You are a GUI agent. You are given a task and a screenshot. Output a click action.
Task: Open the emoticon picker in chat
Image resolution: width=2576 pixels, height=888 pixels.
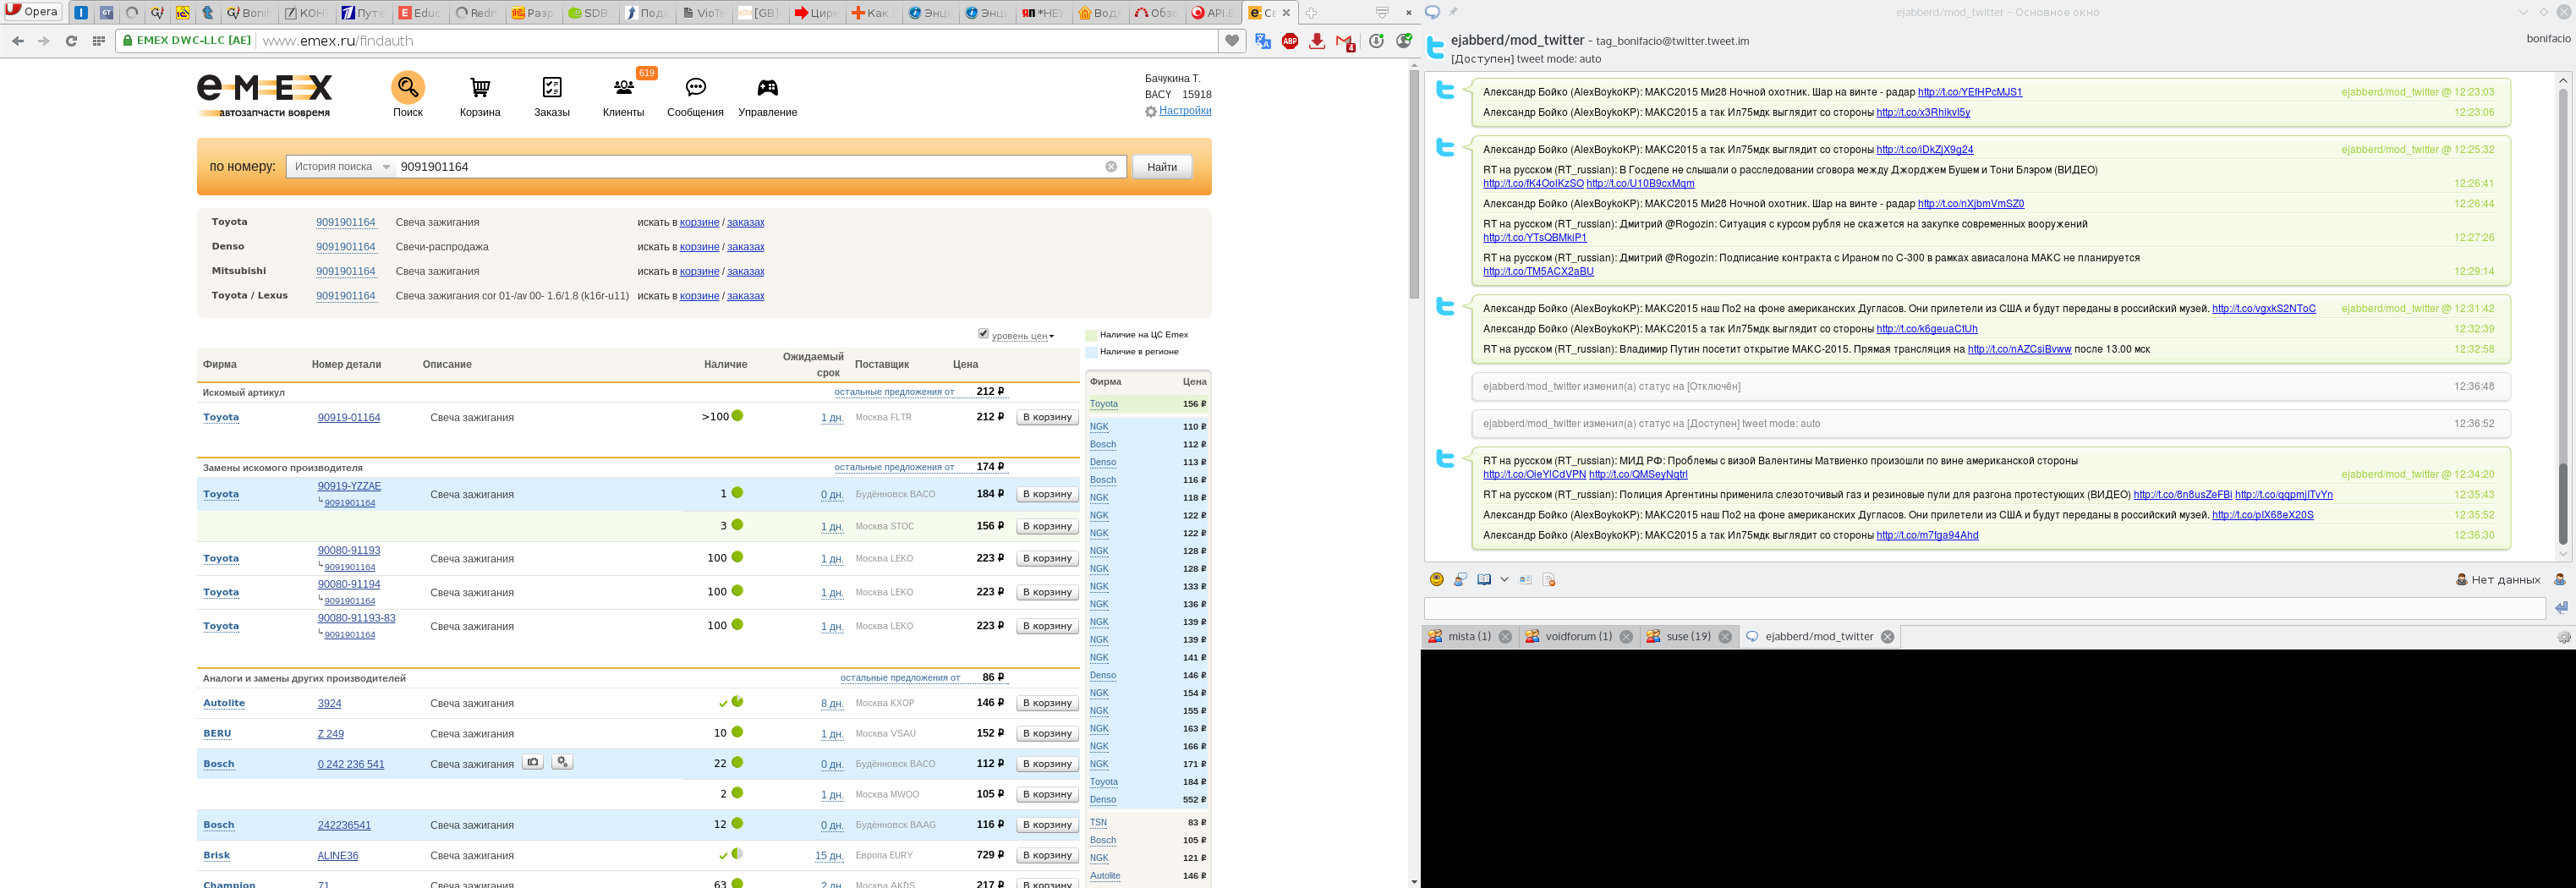click(1437, 580)
